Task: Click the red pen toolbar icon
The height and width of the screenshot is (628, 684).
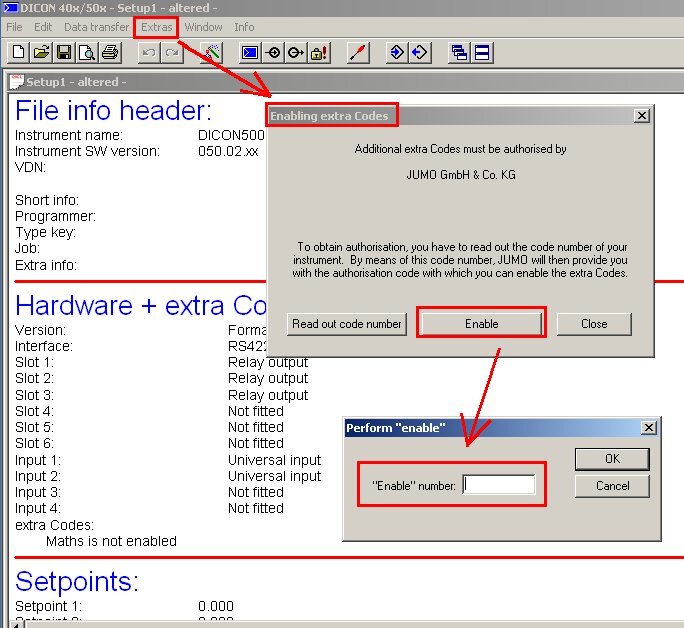Action: (358, 53)
